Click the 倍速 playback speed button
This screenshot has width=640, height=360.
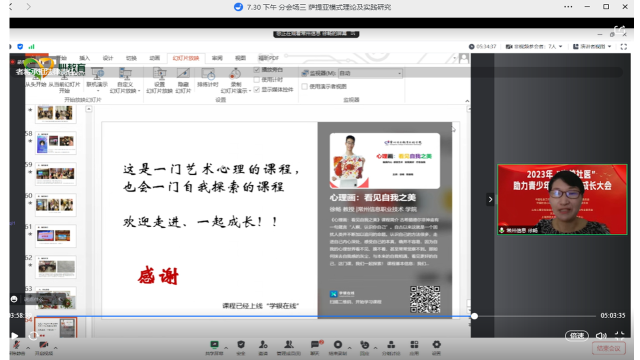pos(577,336)
